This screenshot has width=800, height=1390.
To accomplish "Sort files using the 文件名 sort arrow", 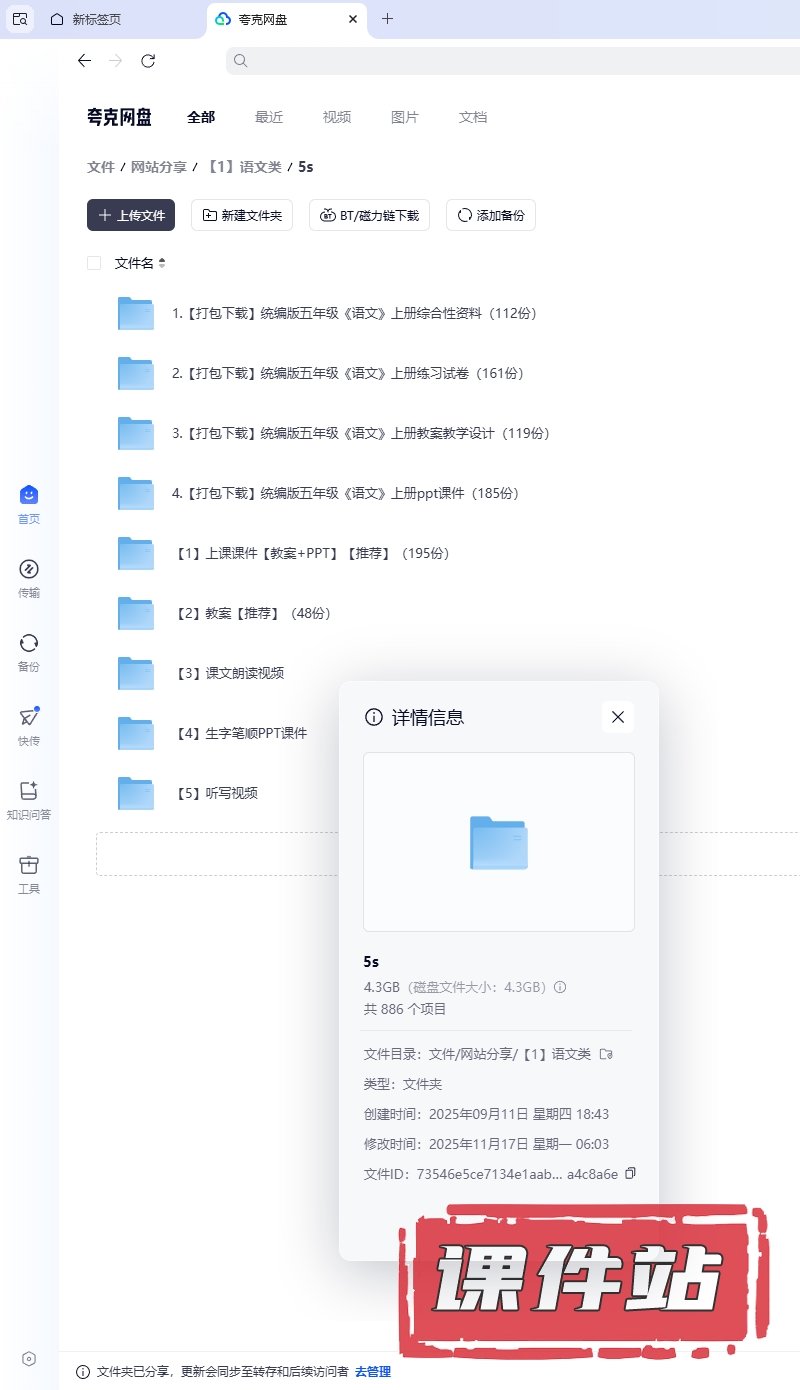I will coord(162,263).
